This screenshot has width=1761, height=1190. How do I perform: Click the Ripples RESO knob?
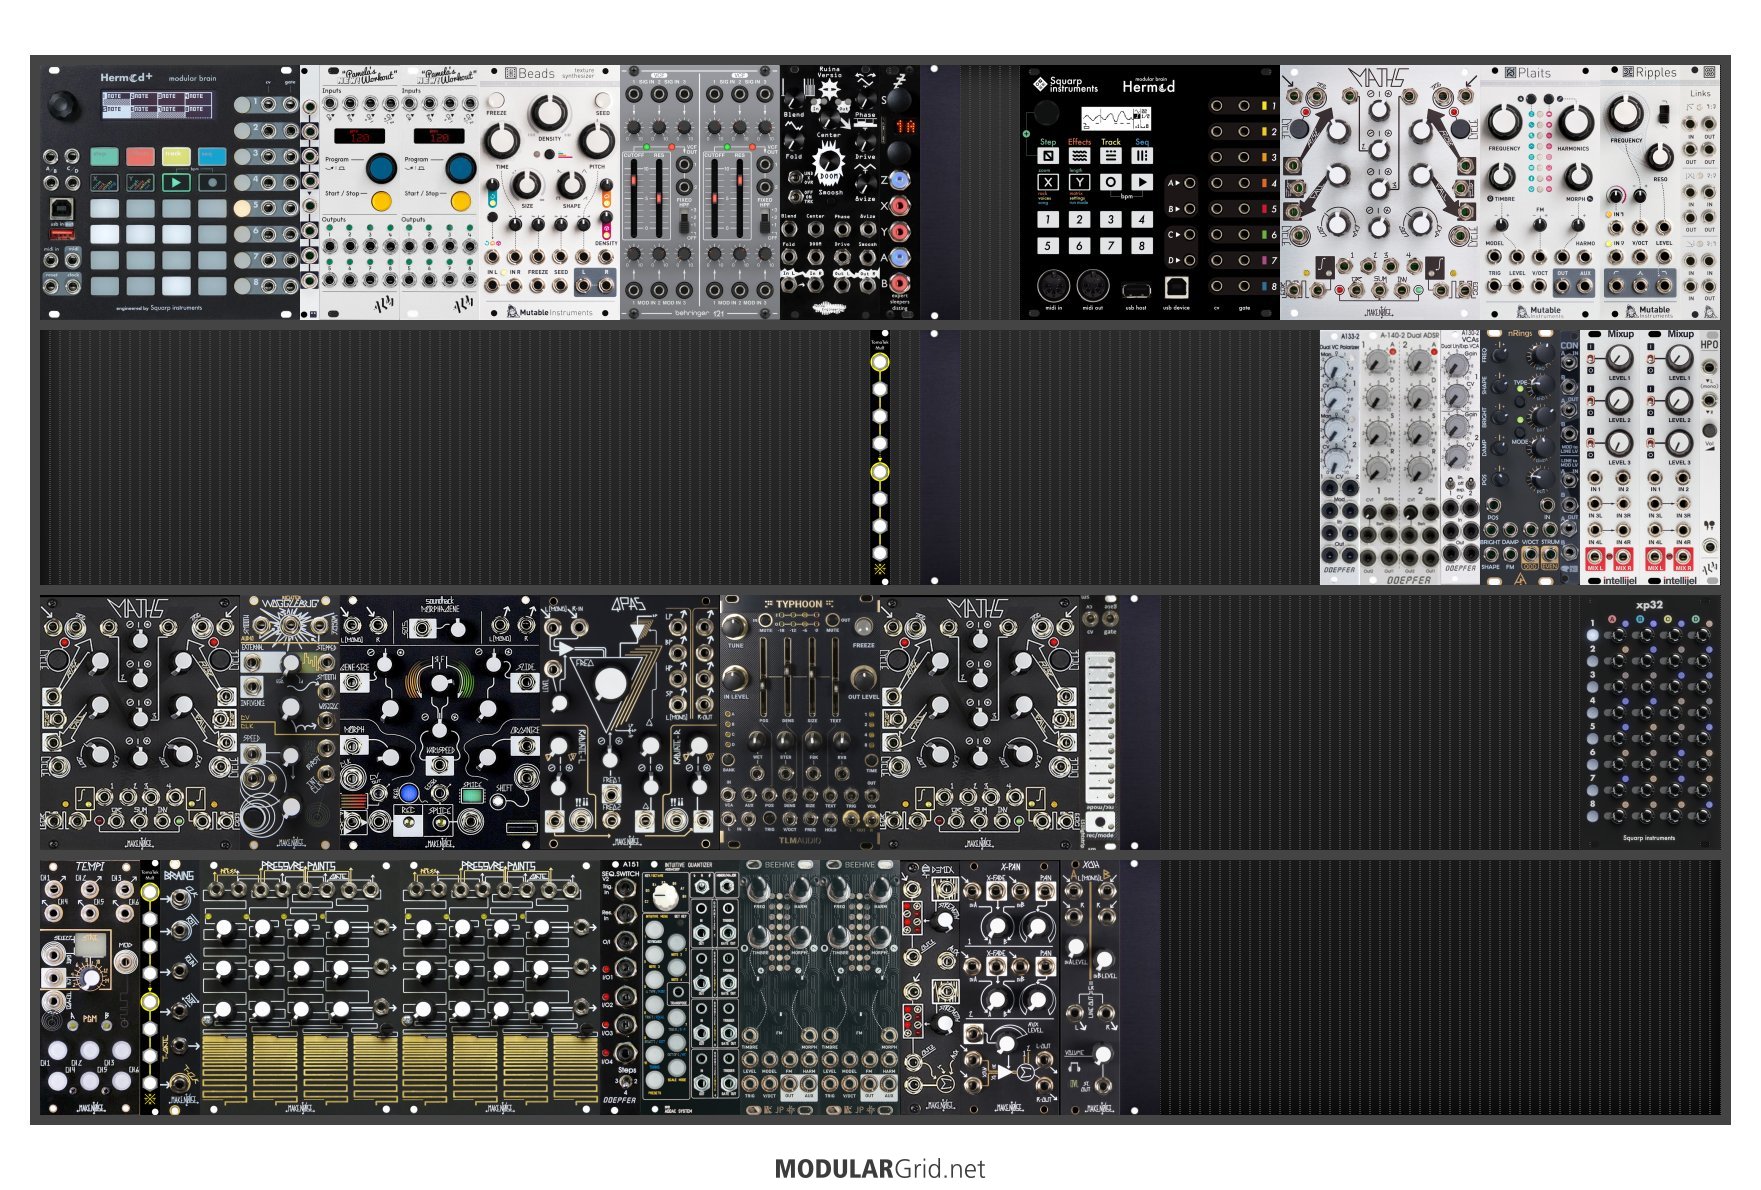coord(1659,157)
